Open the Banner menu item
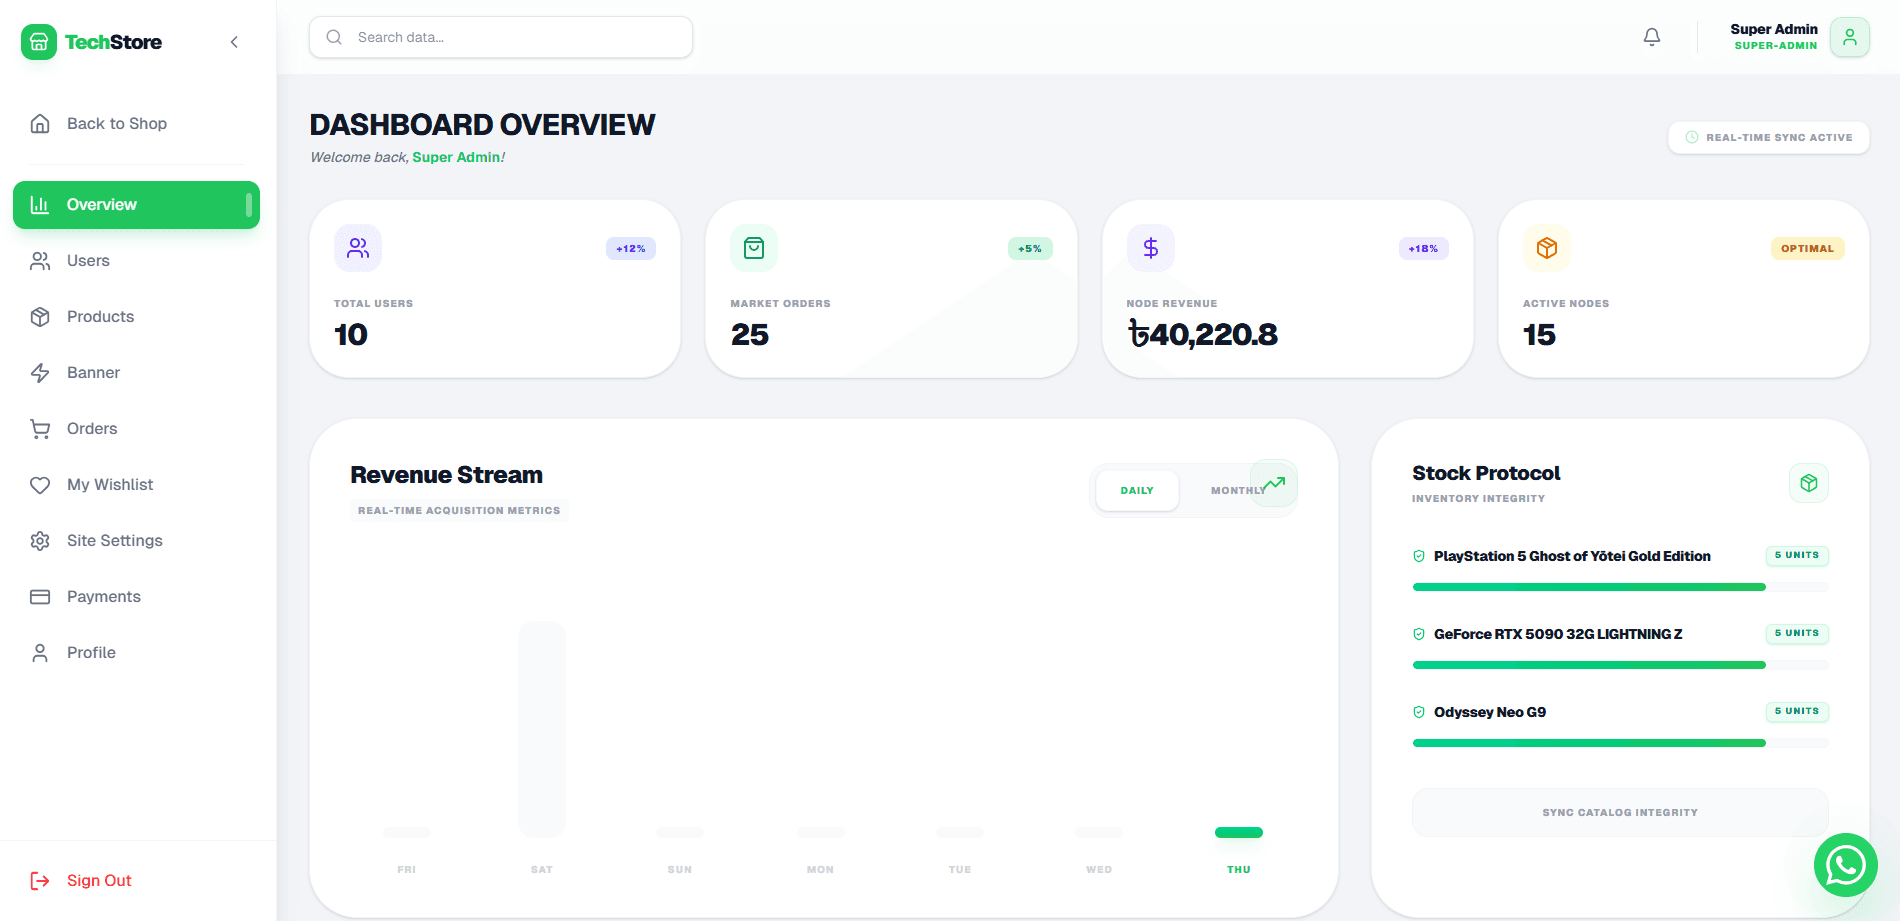The width and height of the screenshot is (1900, 921). pos(136,373)
